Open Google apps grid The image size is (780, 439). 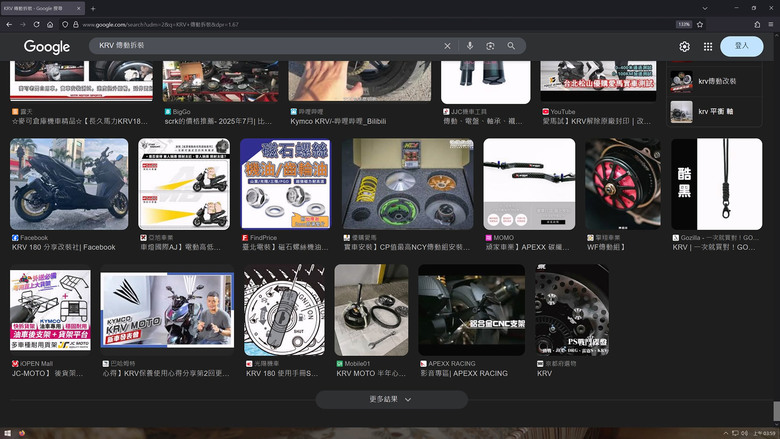(x=708, y=46)
